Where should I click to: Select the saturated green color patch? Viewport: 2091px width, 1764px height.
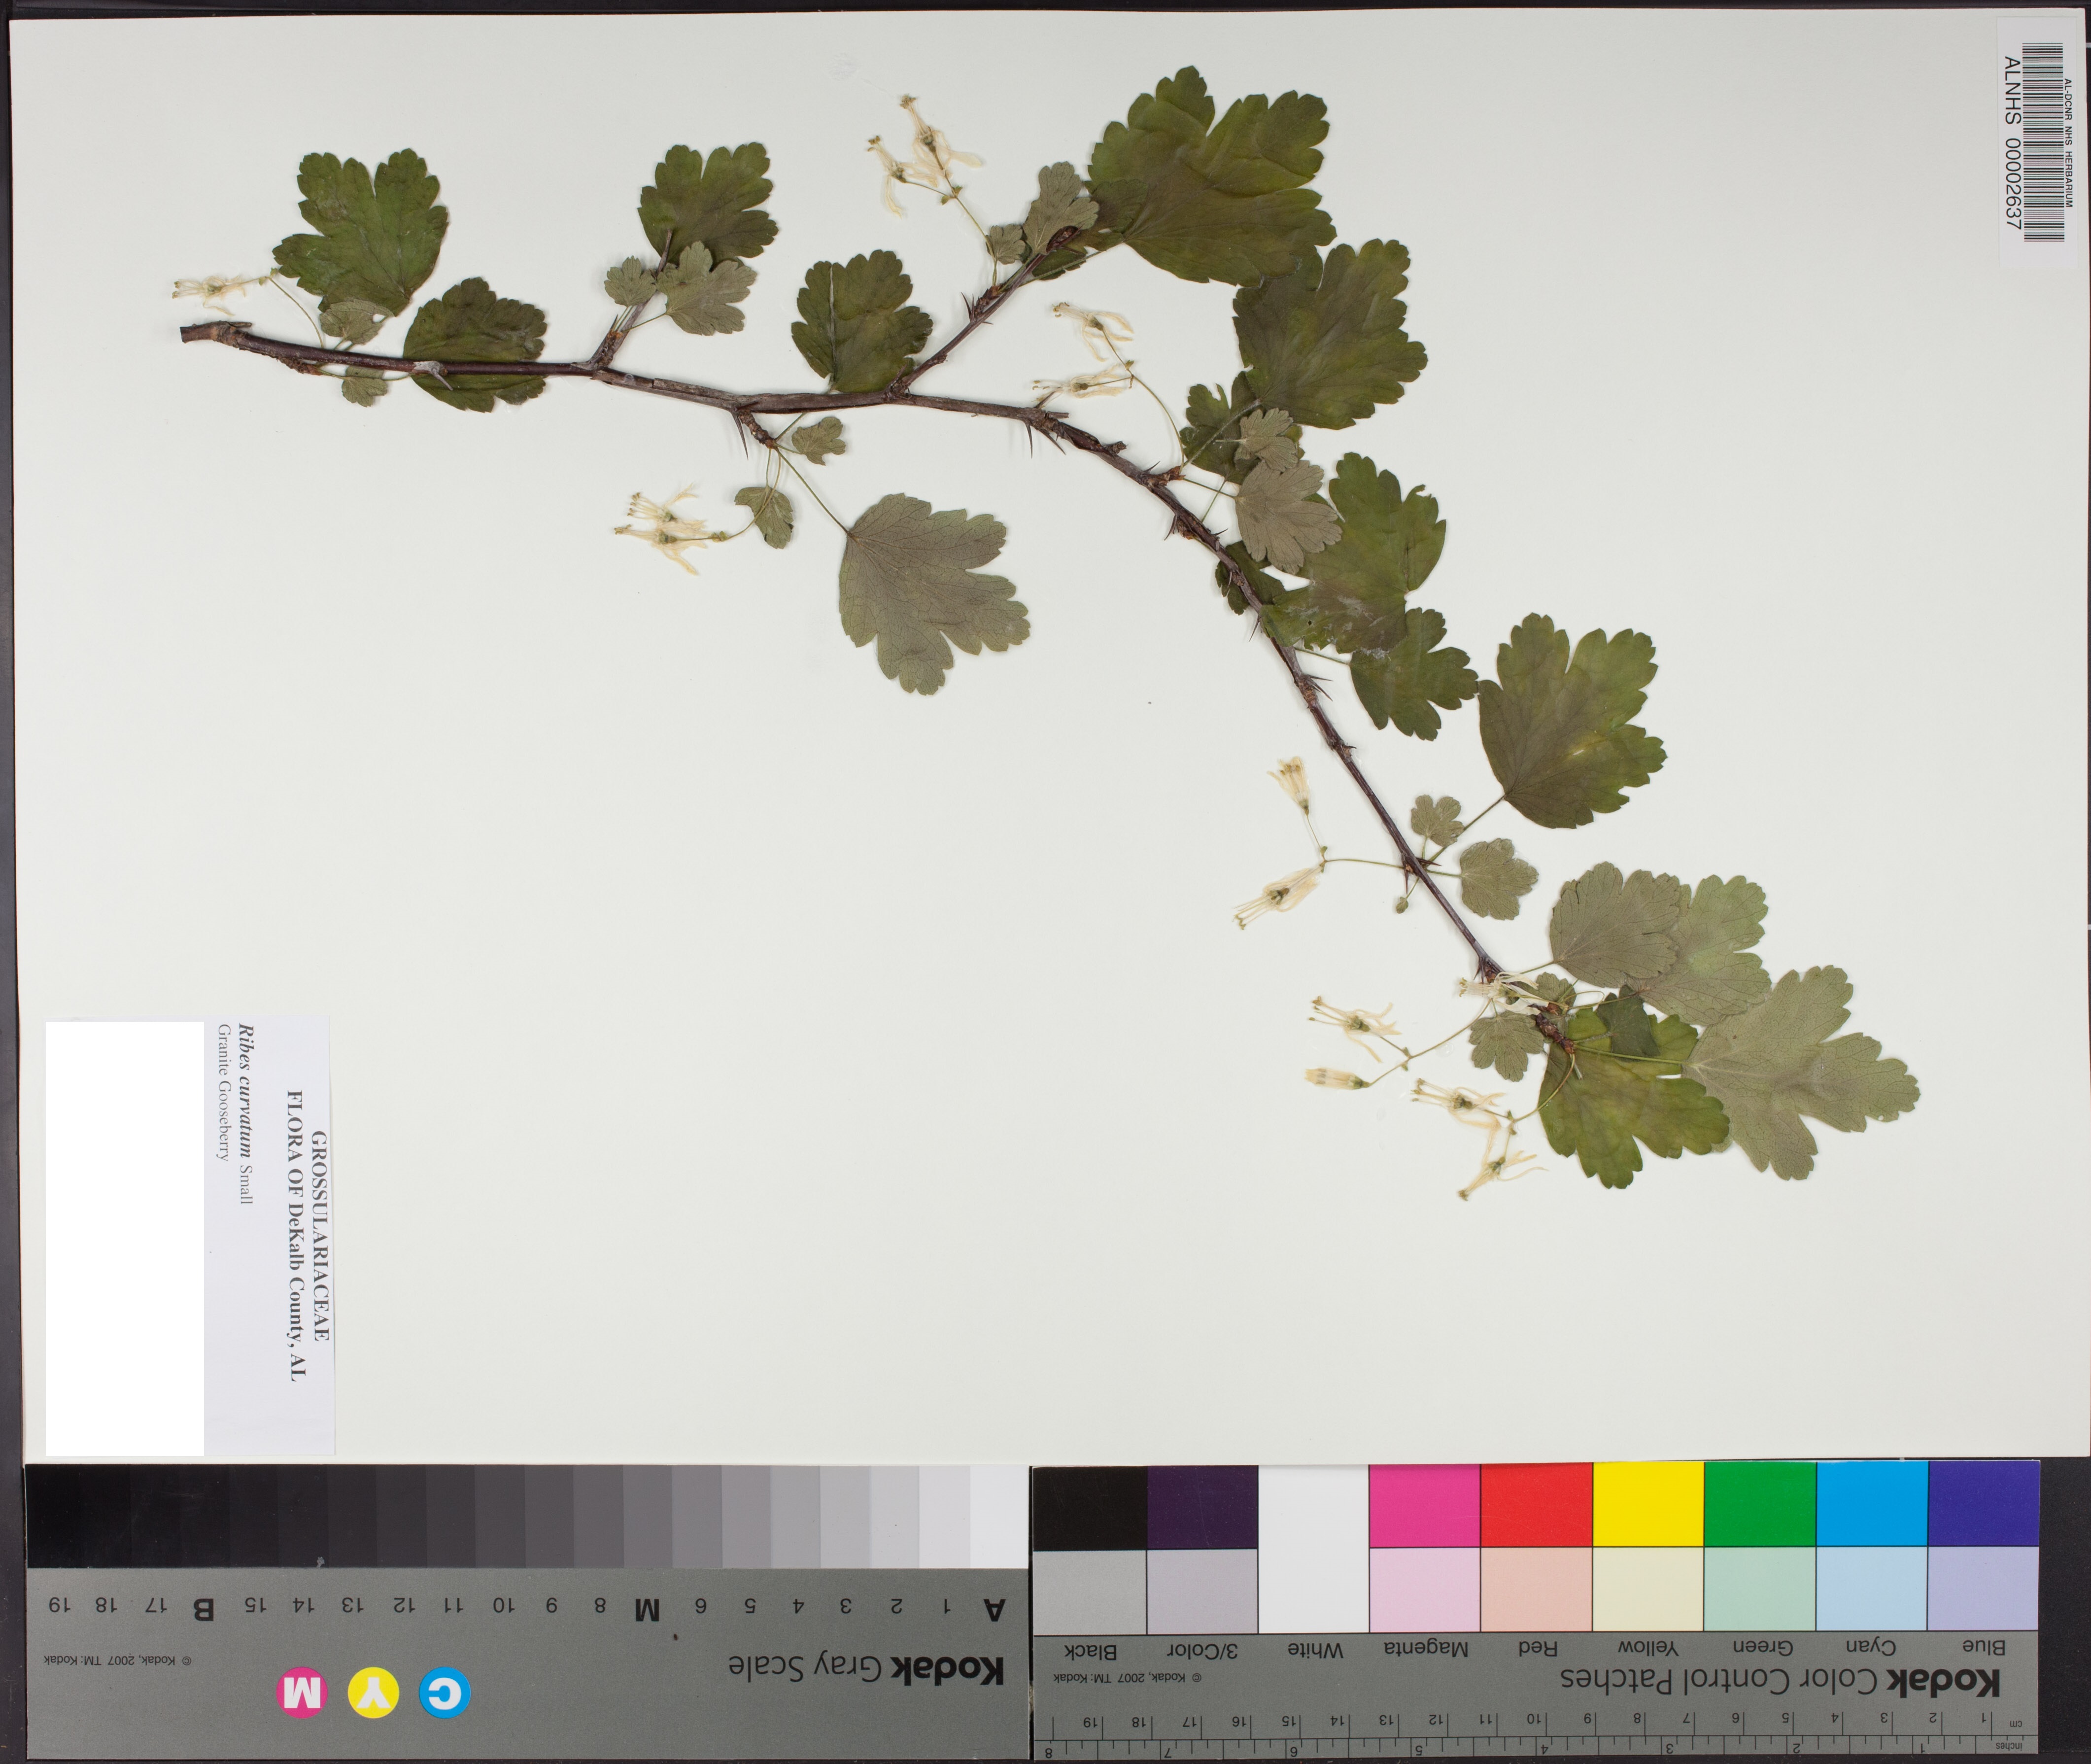pyautogui.click(x=1760, y=1503)
